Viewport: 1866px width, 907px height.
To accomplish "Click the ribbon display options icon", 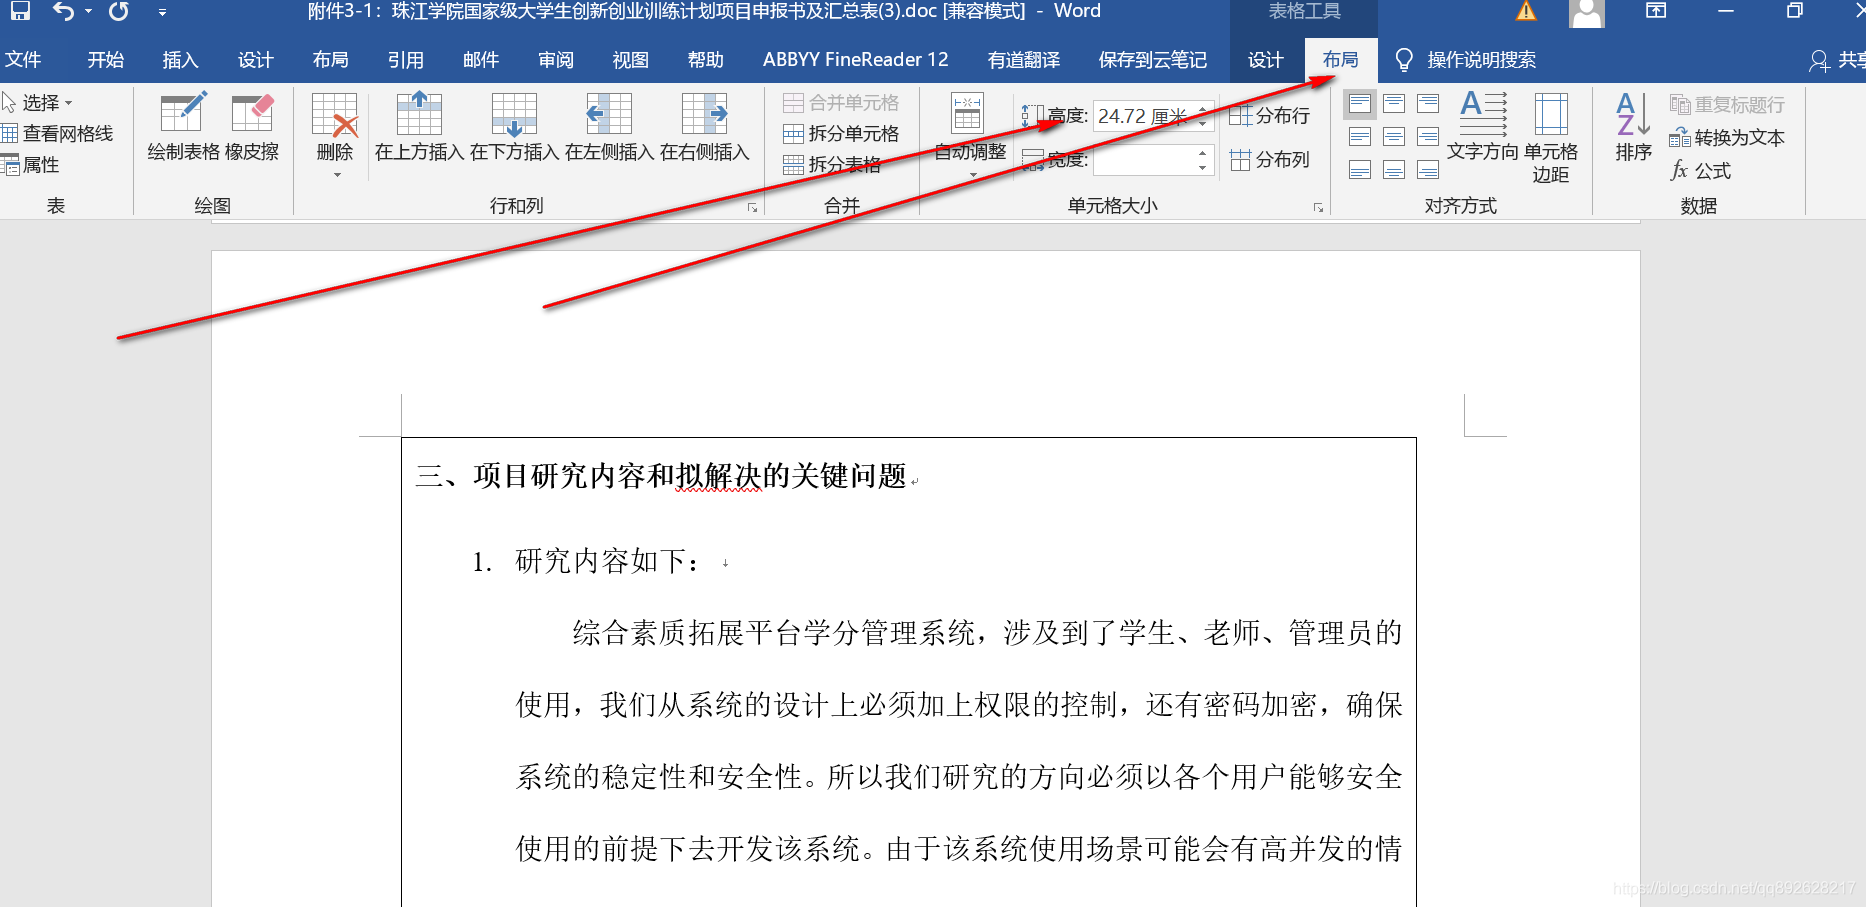I will tap(1656, 11).
